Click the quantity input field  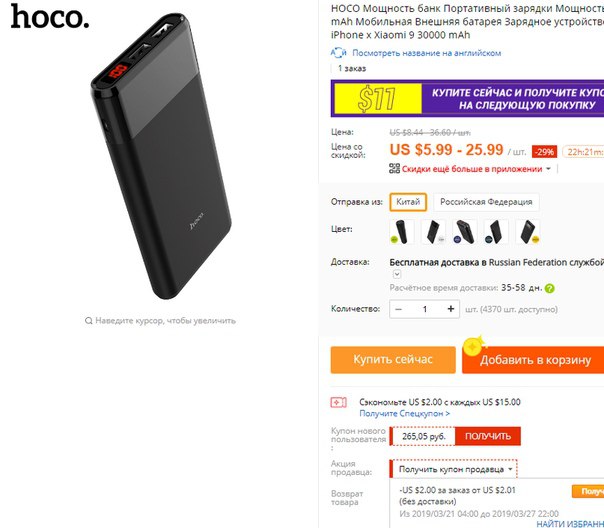(x=425, y=309)
